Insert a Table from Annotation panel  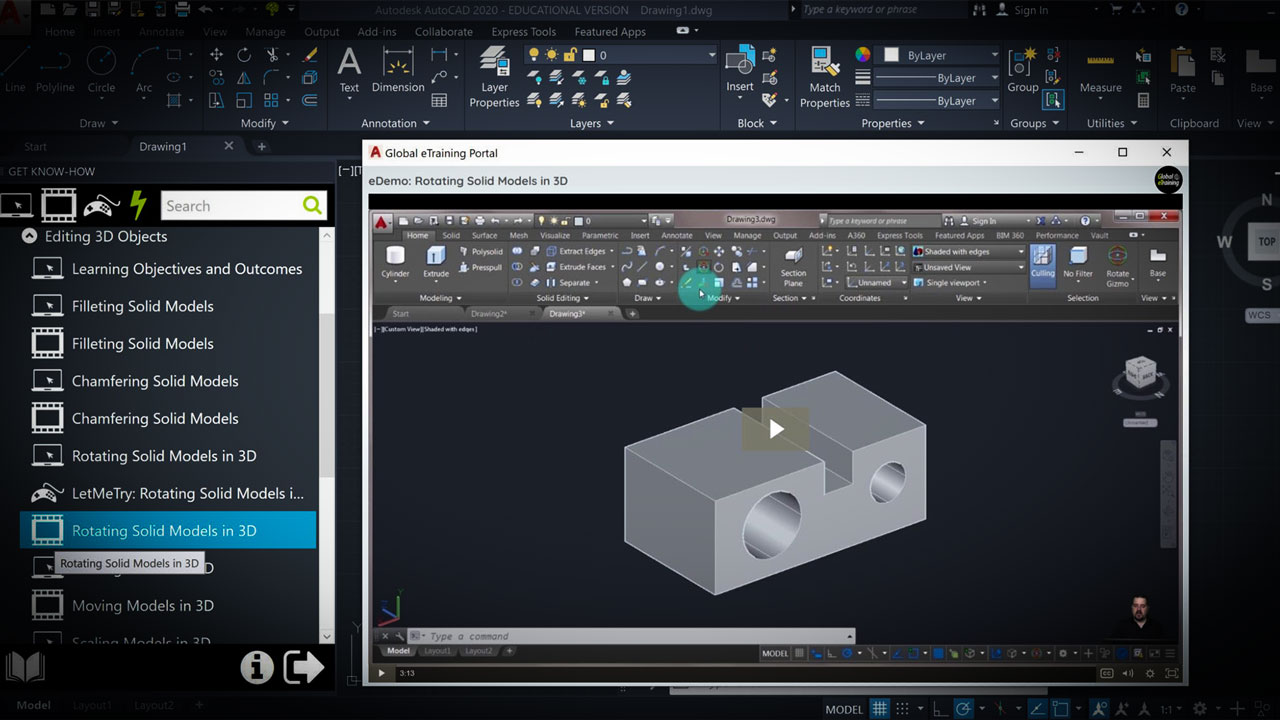[439, 100]
